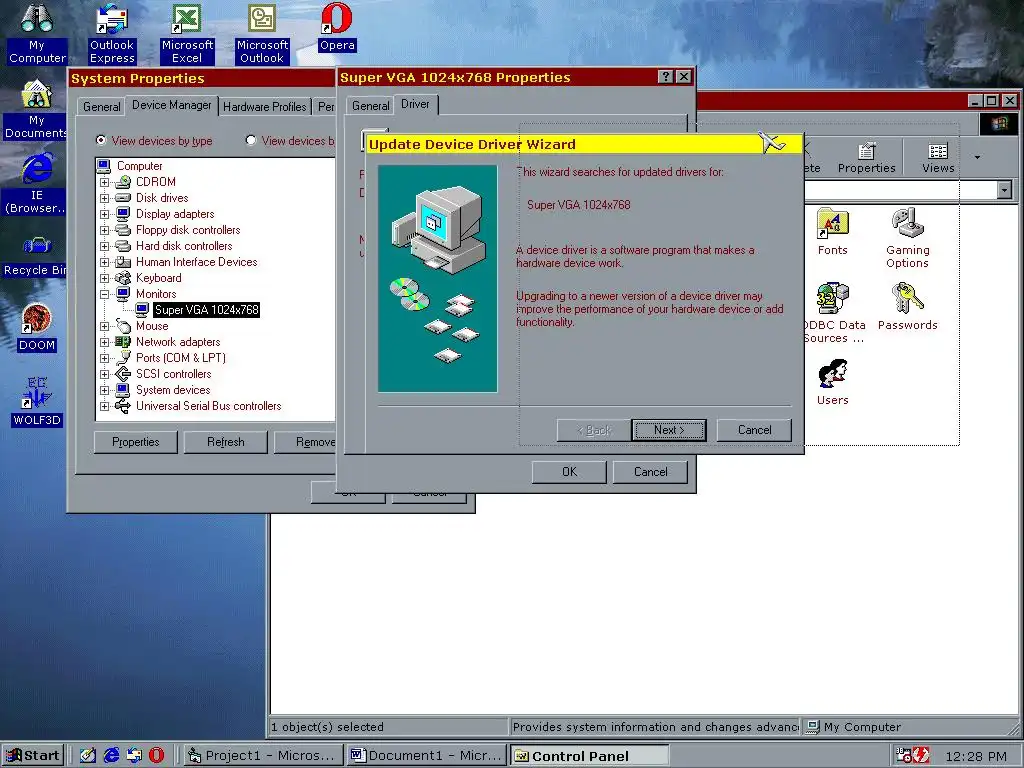Select the second View devices radio button

[251, 140]
